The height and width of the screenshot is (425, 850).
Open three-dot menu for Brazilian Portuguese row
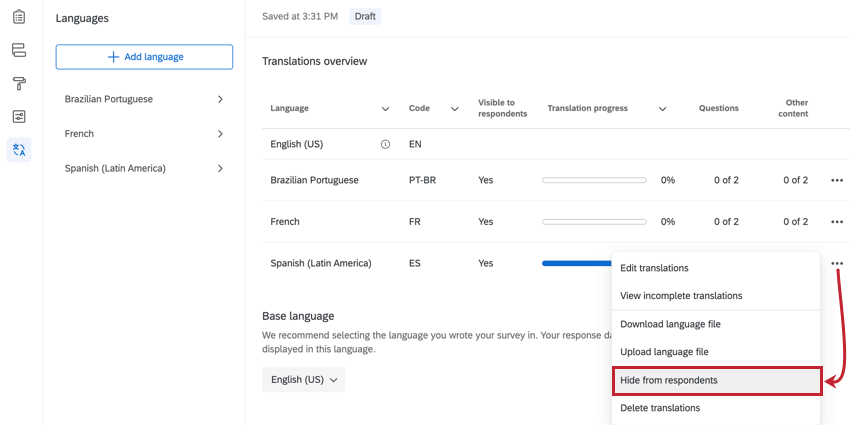tap(836, 180)
